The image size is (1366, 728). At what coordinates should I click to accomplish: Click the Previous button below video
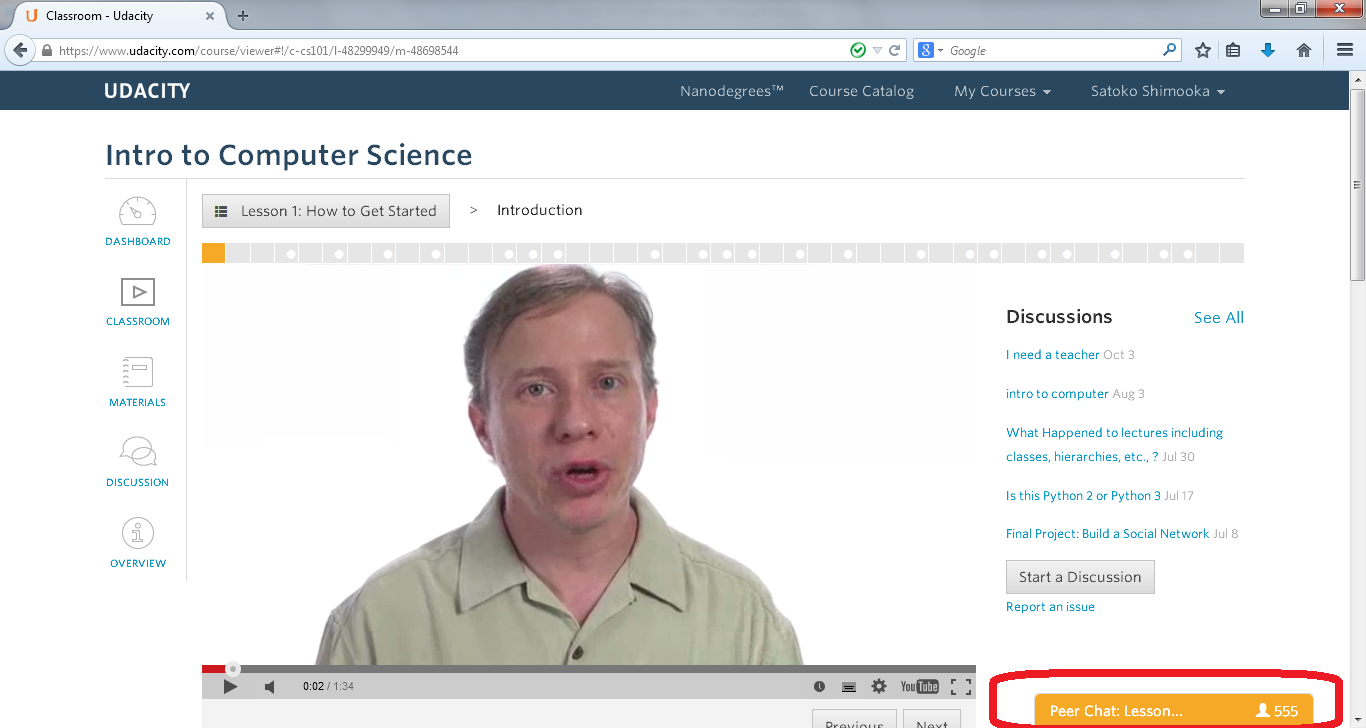point(853,719)
